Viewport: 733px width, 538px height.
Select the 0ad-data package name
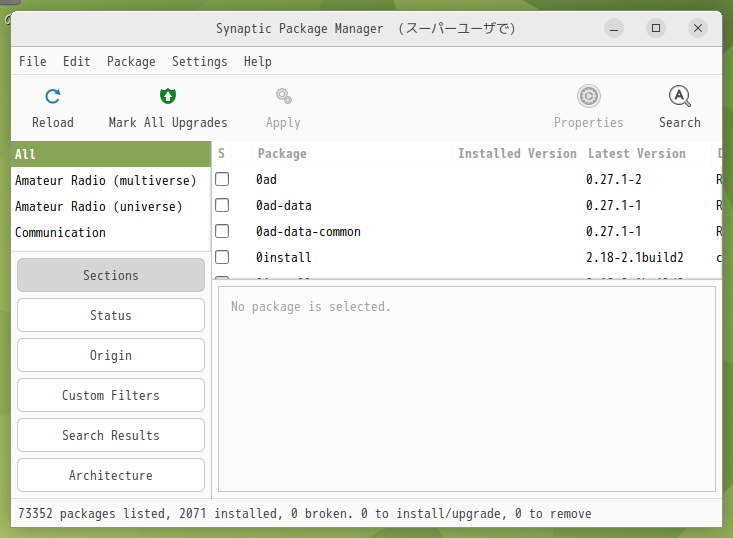[283, 206]
